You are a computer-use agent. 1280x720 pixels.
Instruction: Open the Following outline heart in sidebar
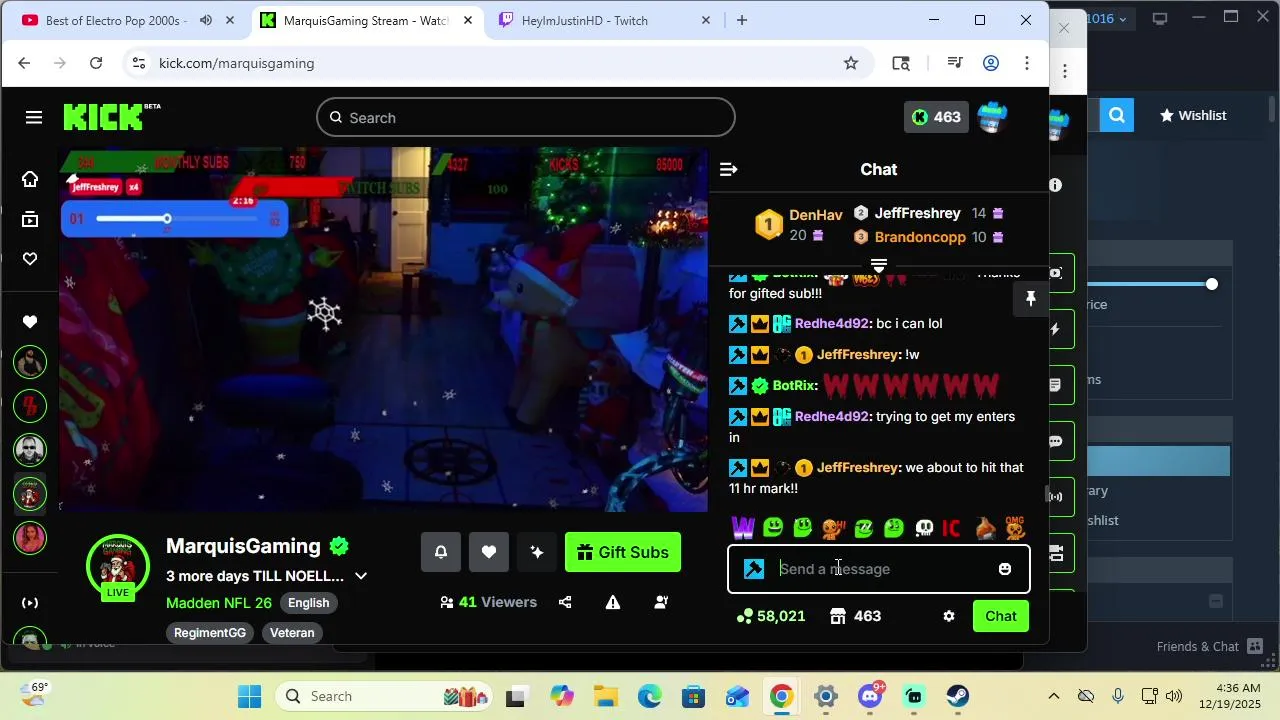point(30,259)
